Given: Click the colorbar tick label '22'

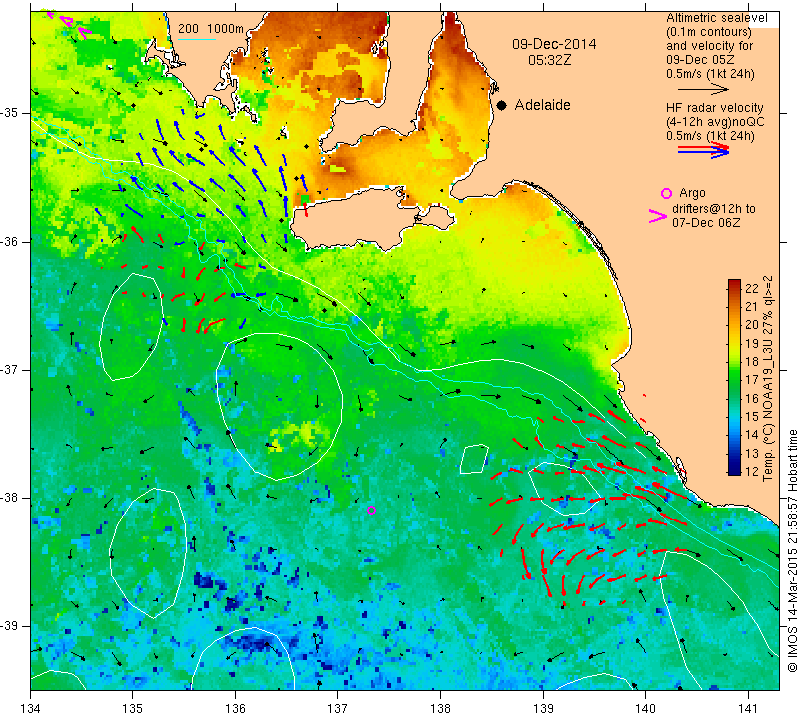Looking at the screenshot, I should click(x=752, y=288).
